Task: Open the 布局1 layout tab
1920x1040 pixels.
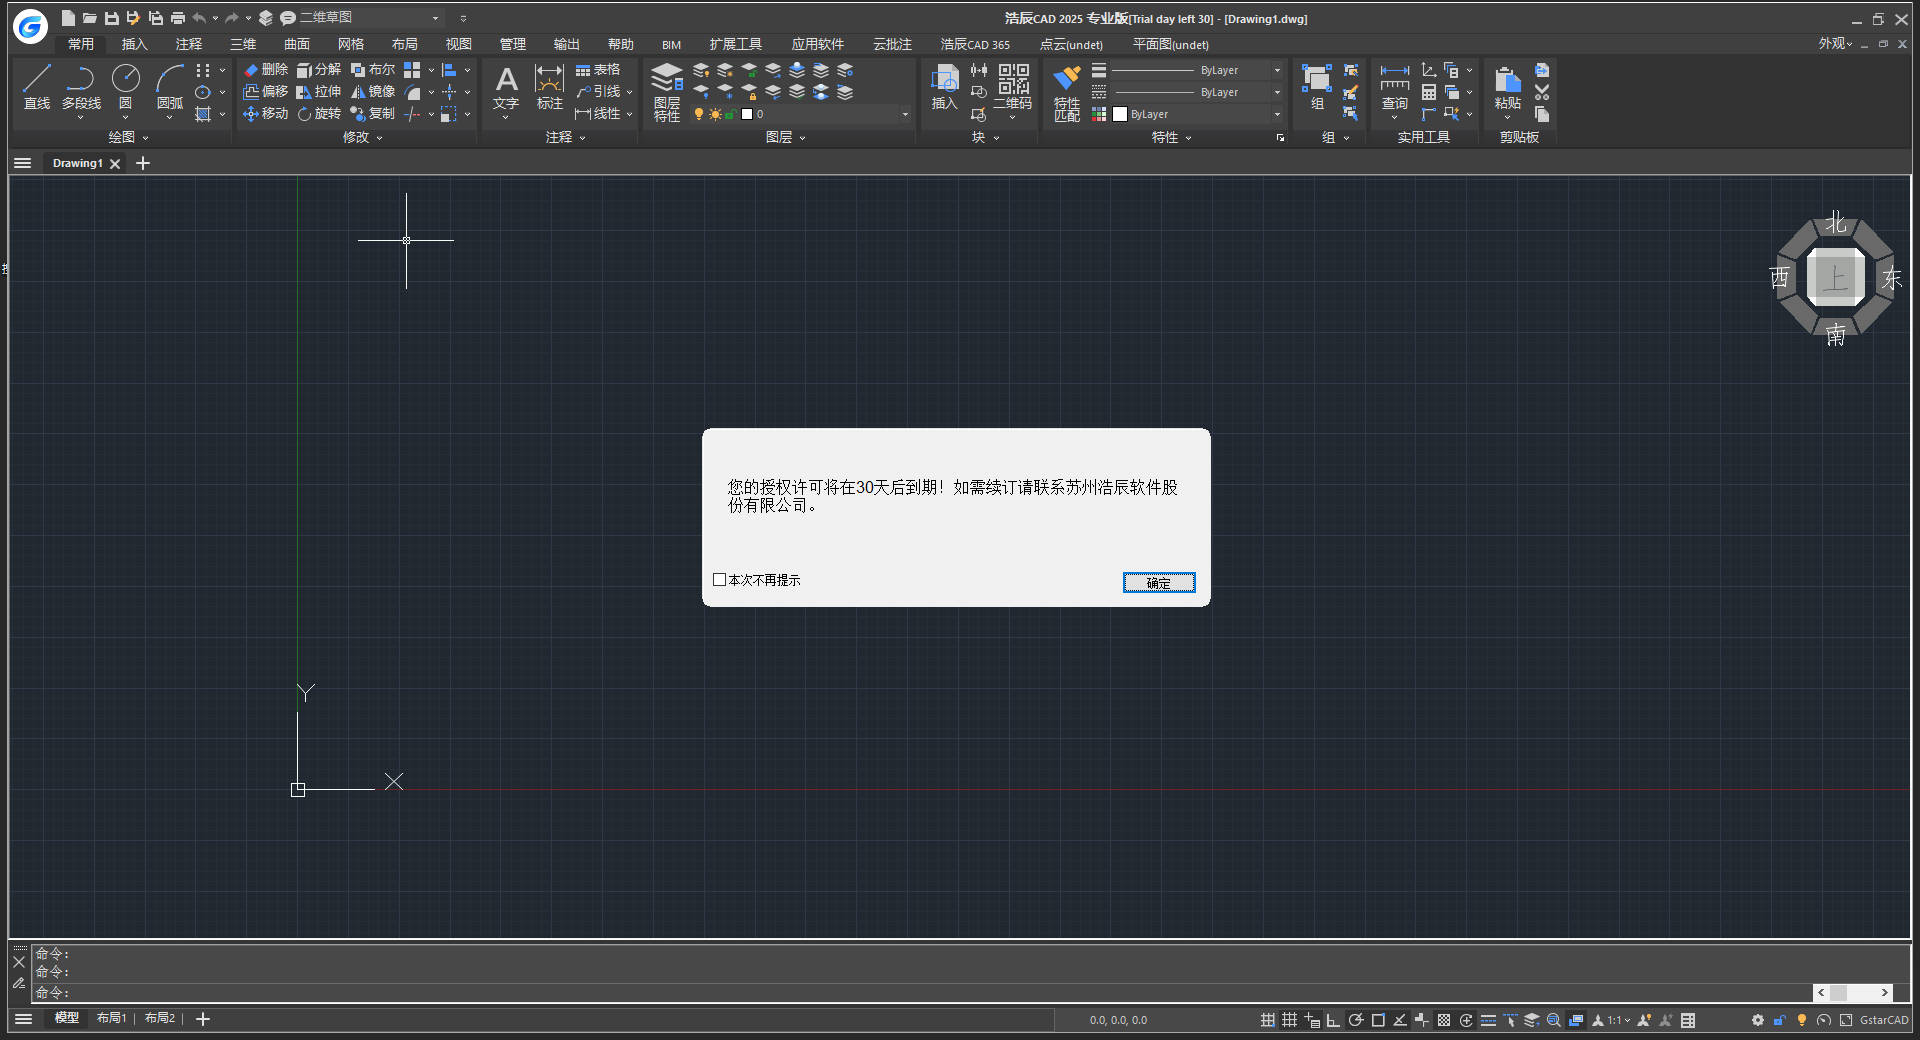Action: [111, 1018]
